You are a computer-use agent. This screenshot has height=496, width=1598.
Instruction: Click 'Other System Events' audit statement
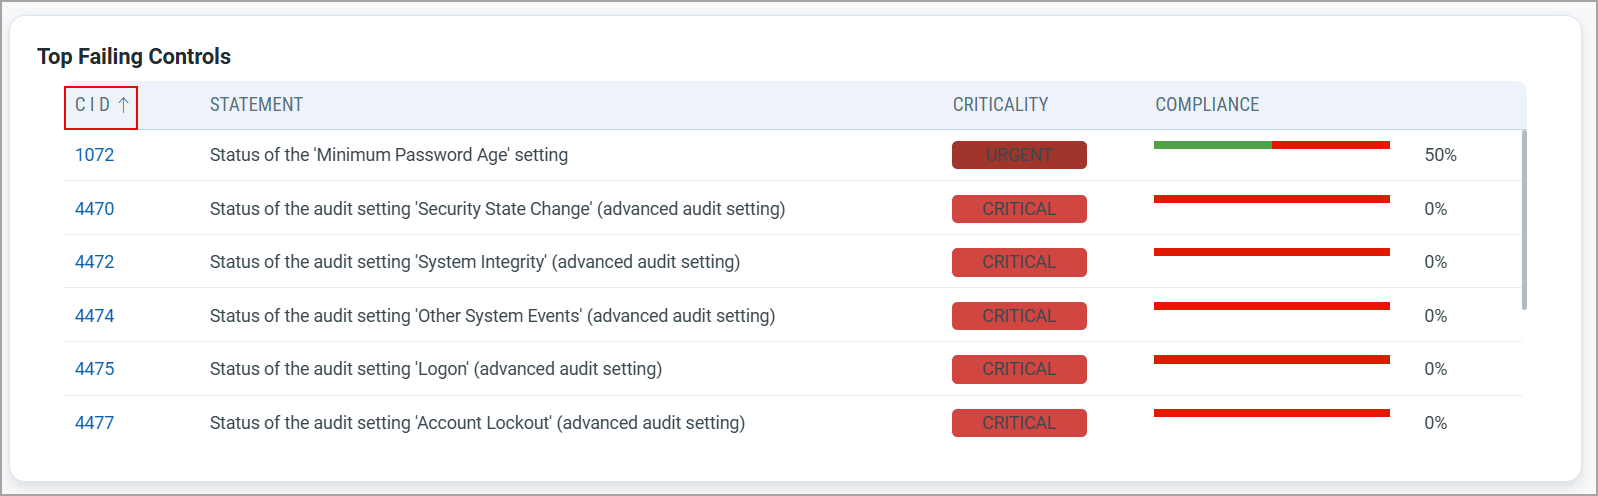(492, 316)
